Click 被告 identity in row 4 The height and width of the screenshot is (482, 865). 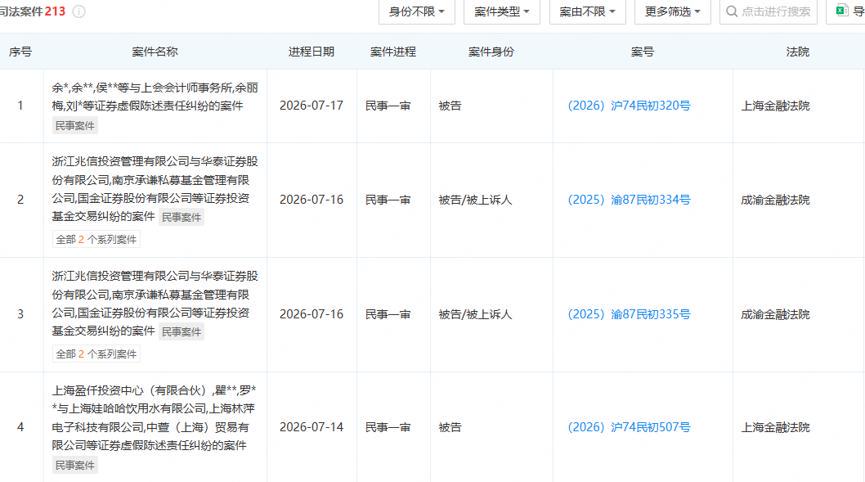point(450,427)
